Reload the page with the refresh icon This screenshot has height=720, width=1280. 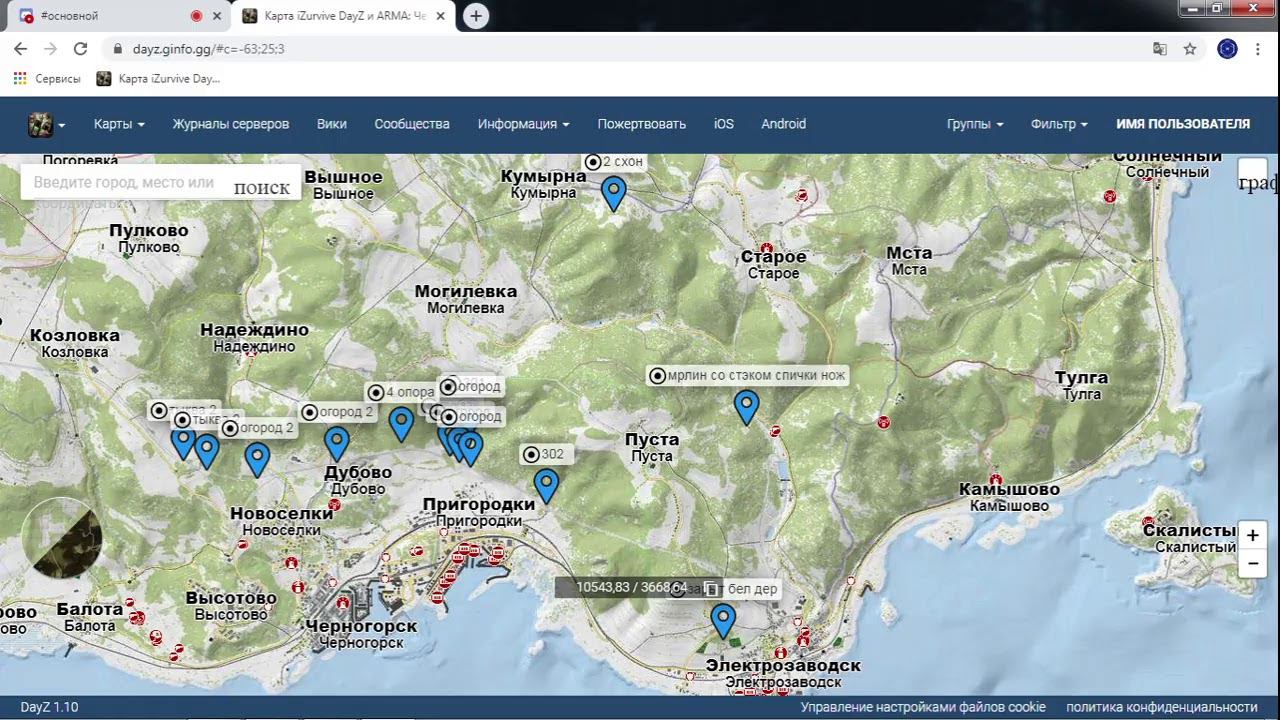click(81, 48)
